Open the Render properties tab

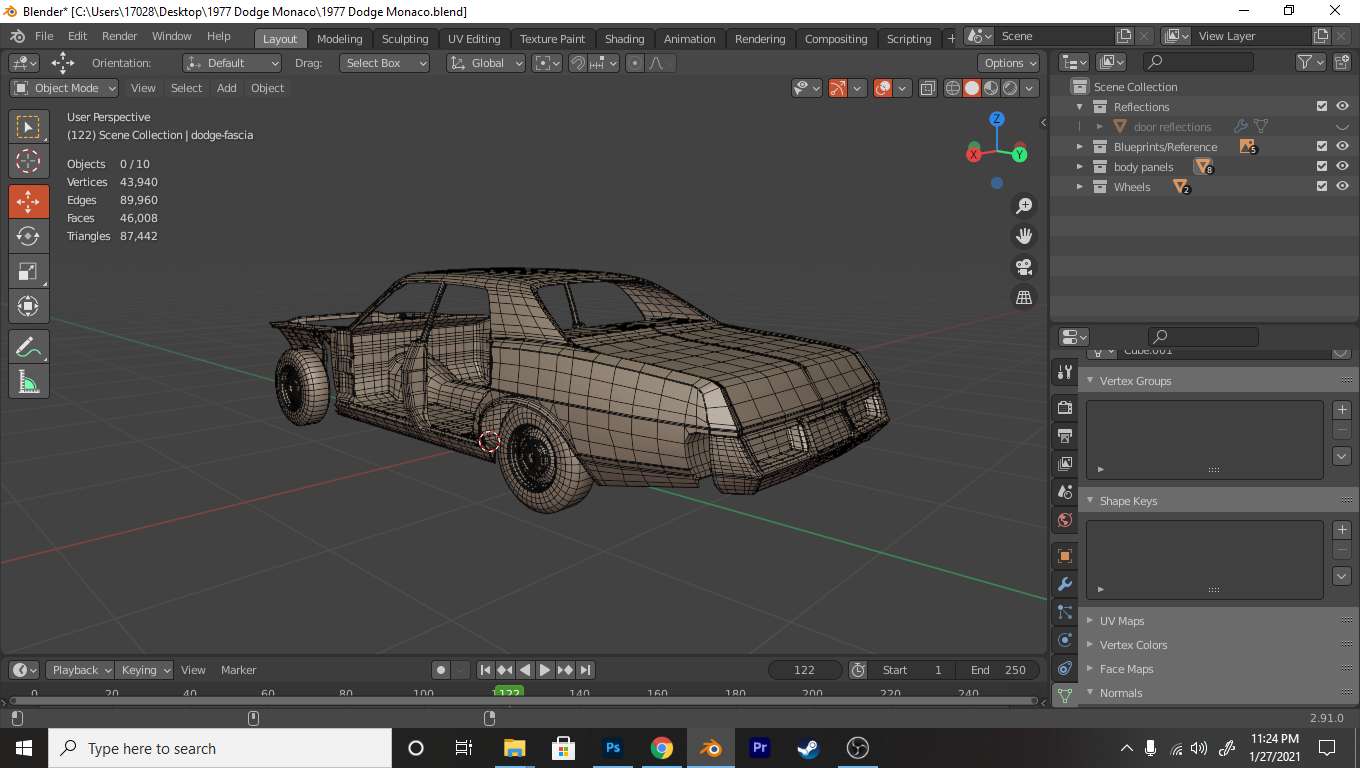click(1065, 408)
